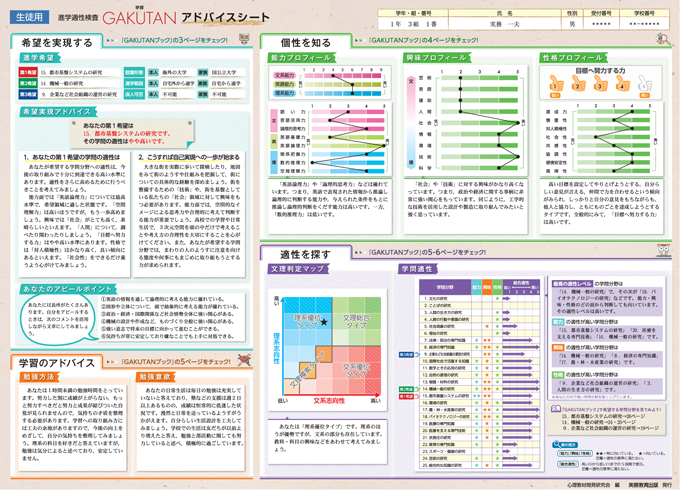Click '2. こうすれば自己実現への一歩が始まる' heading
This screenshot has width=680, height=490.
coord(189,157)
